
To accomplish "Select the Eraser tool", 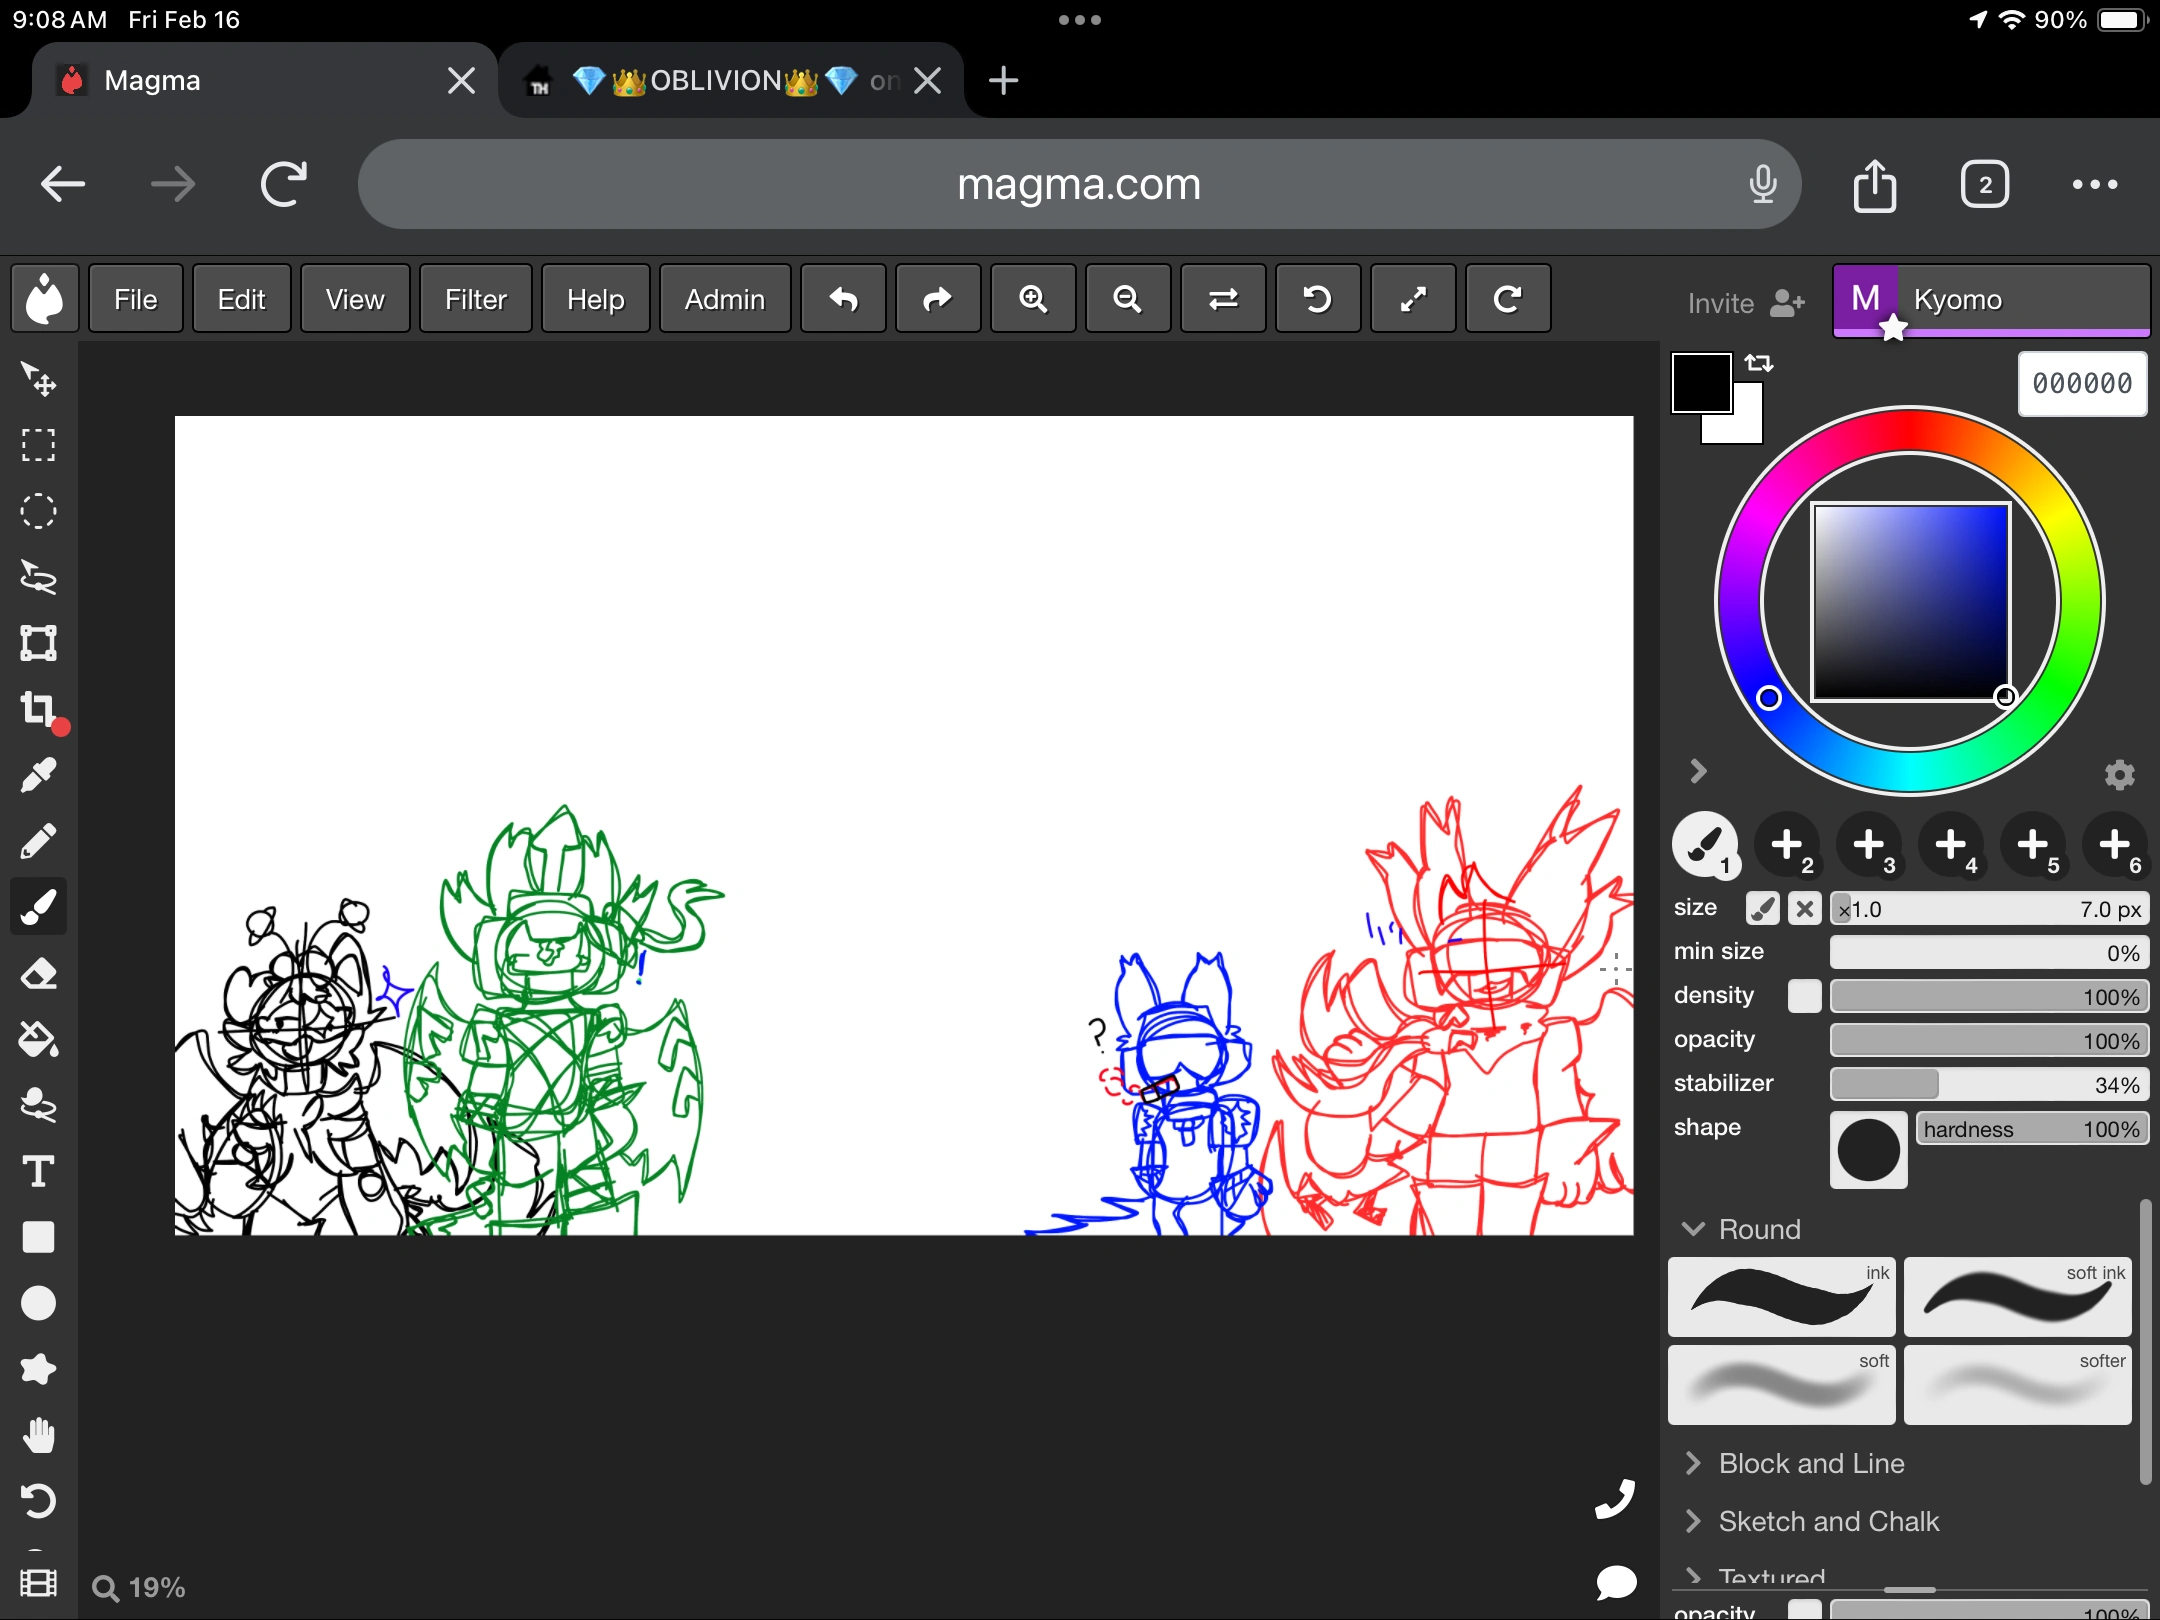I will (38, 974).
